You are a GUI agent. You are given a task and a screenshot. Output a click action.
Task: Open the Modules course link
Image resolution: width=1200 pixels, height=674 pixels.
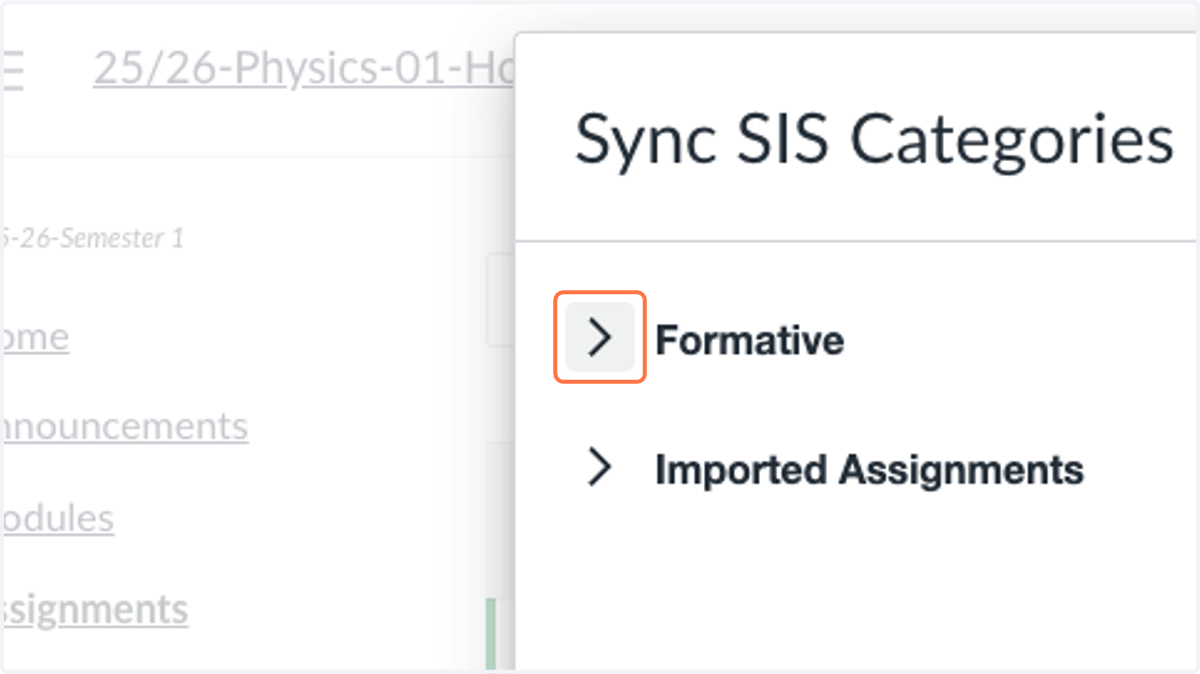pos(57,518)
